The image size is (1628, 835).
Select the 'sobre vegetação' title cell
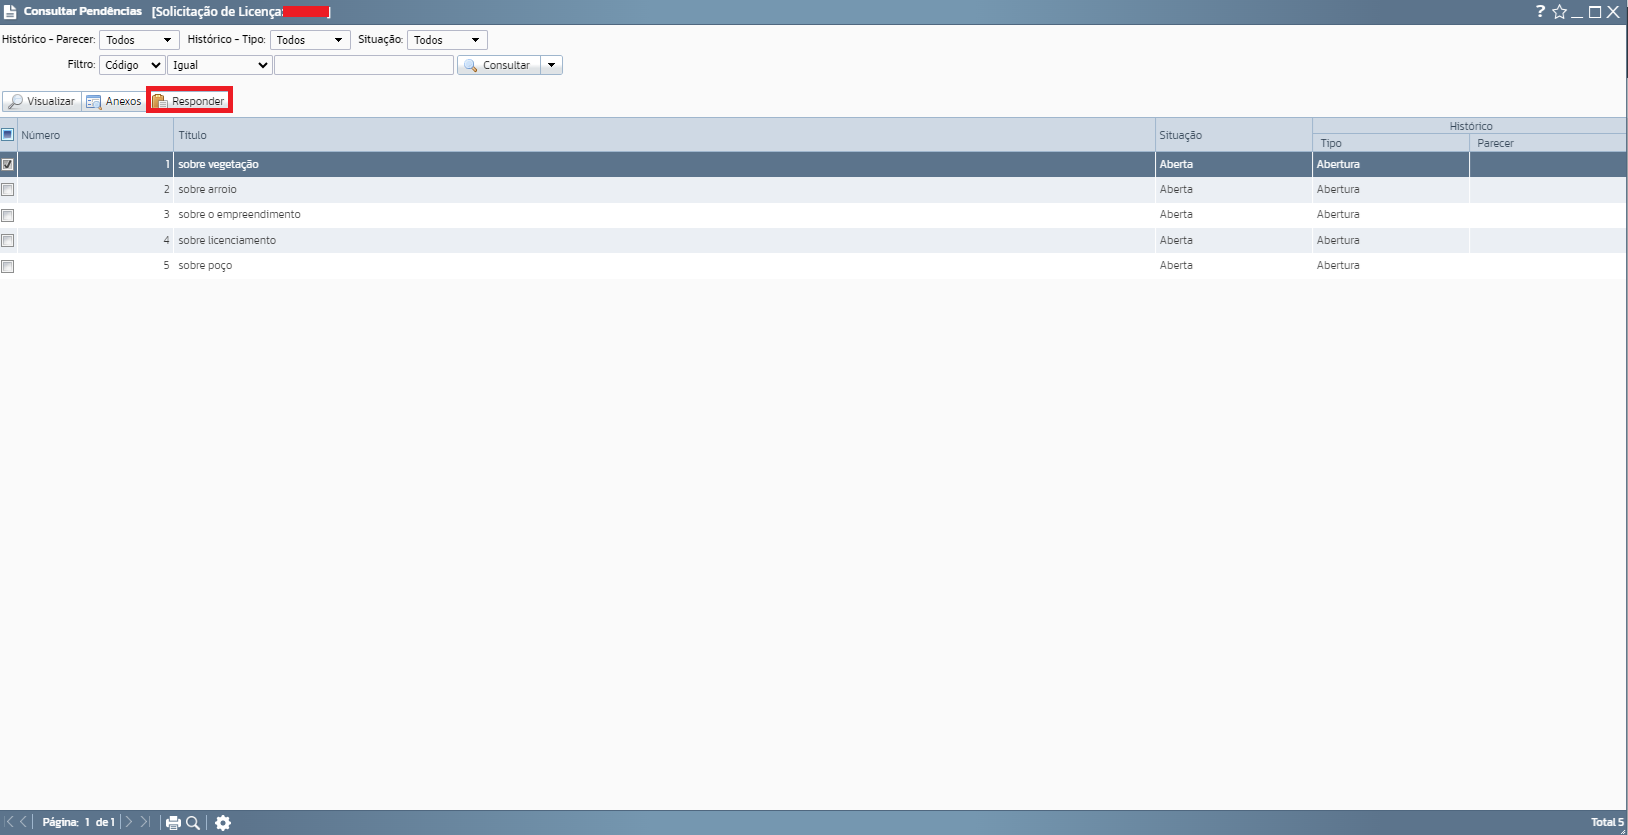(664, 164)
